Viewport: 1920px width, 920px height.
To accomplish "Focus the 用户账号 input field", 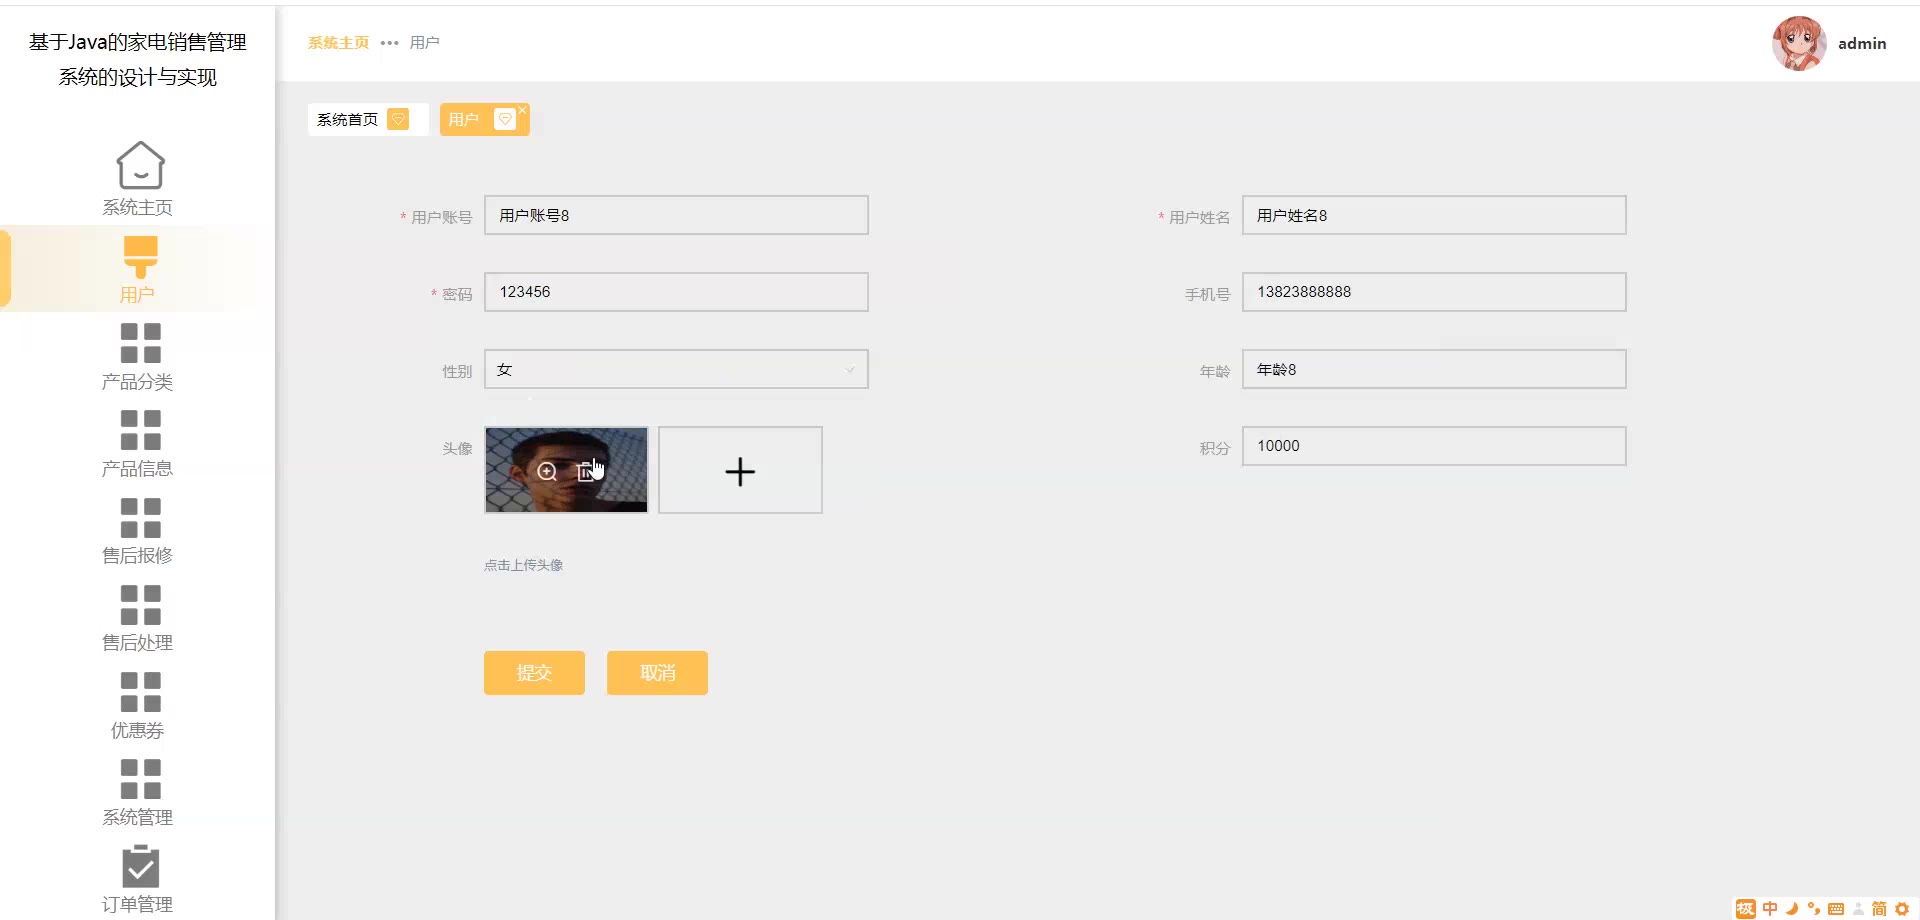I will coord(676,215).
